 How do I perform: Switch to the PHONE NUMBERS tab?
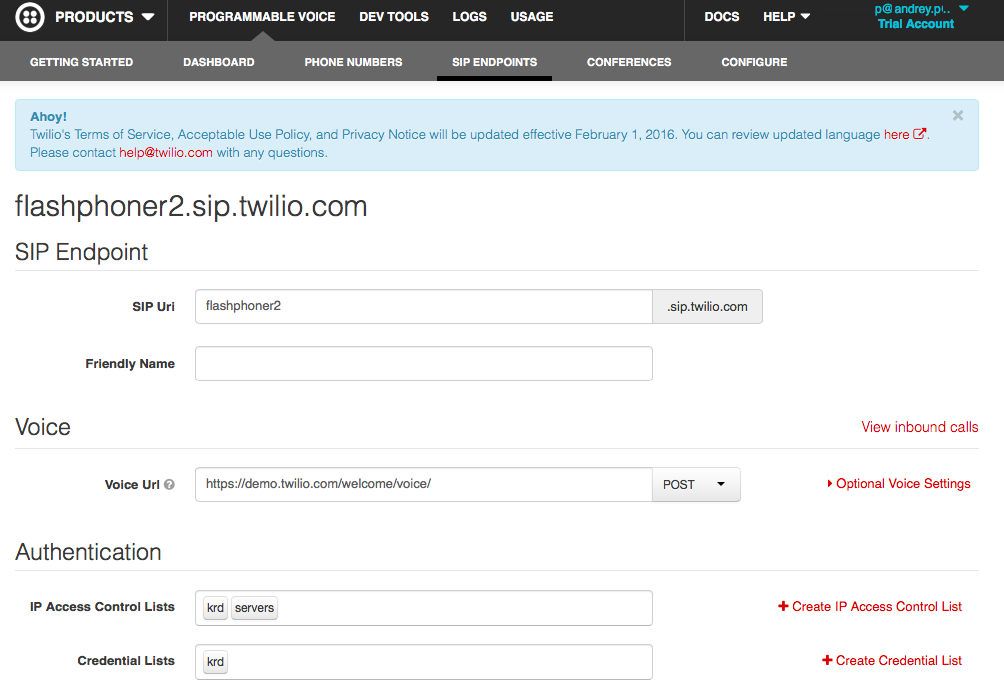click(353, 62)
